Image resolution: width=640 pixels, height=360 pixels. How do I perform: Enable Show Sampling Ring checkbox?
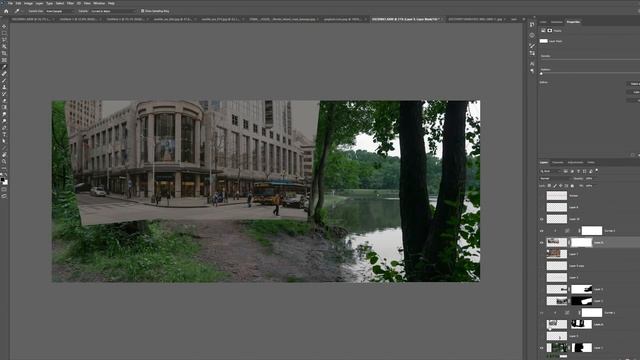click(x=142, y=11)
